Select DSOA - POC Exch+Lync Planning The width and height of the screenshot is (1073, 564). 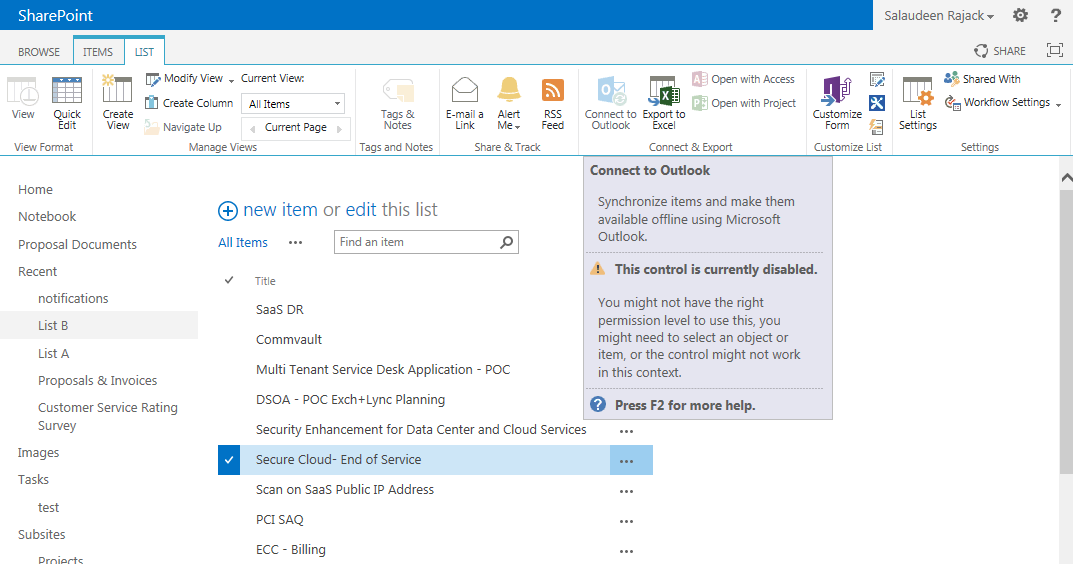(x=350, y=400)
